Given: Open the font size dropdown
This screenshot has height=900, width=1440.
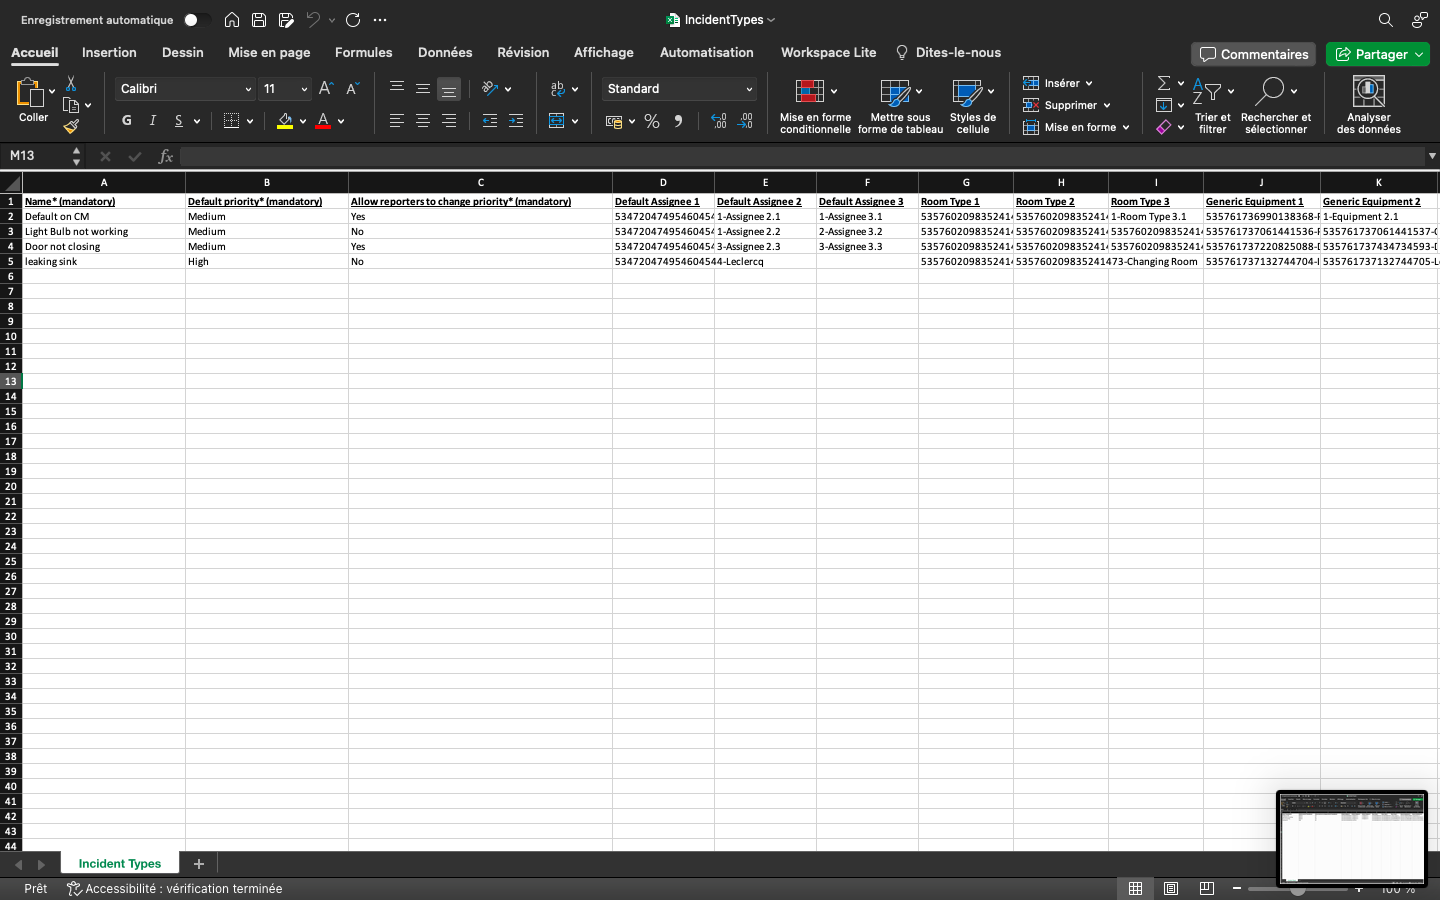Looking at the screenshot, I should click(304, 89).
